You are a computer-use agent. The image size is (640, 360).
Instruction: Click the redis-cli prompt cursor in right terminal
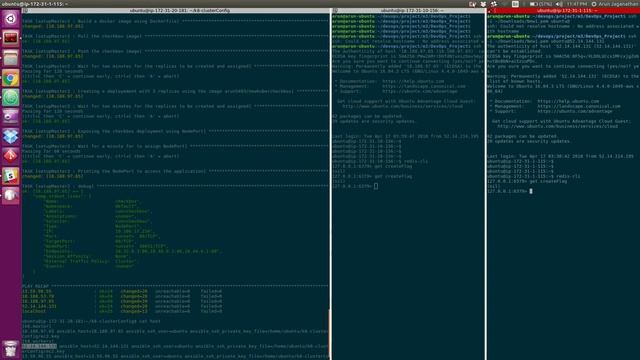click(531, 191)
